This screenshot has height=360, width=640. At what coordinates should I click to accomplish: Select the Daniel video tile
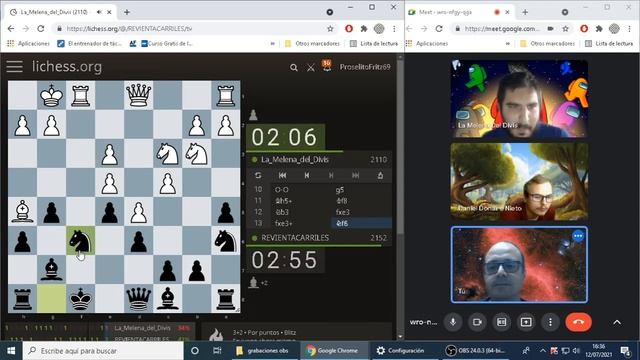(x=519, y=182)
